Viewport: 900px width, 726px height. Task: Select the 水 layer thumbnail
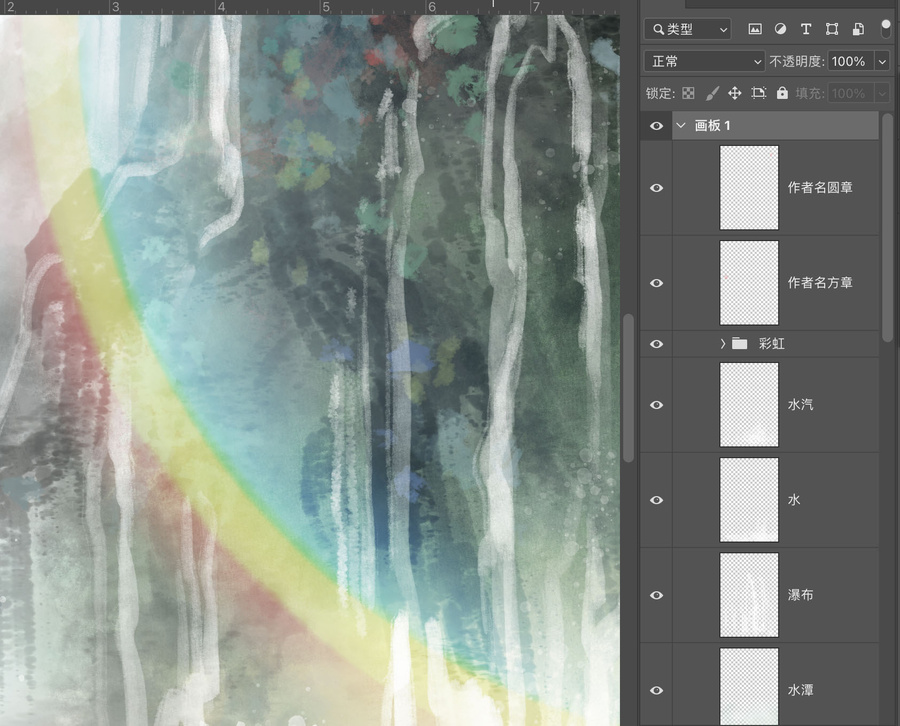coord(749,500)
